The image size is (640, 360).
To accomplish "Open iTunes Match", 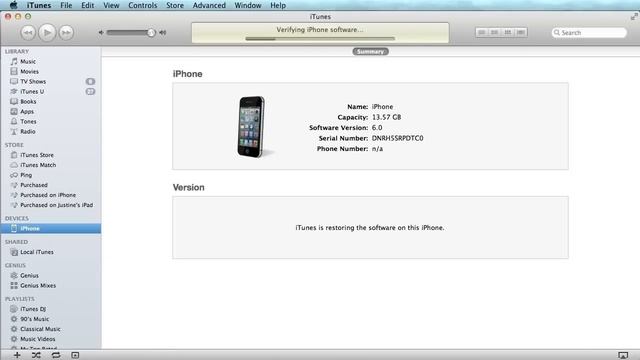I will [38, 165].
